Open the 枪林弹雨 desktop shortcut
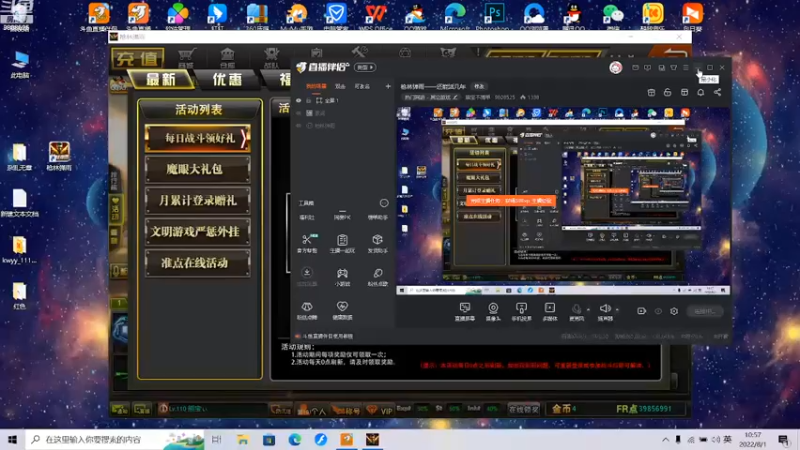The image size is (800, 450). tap(59, 156)
